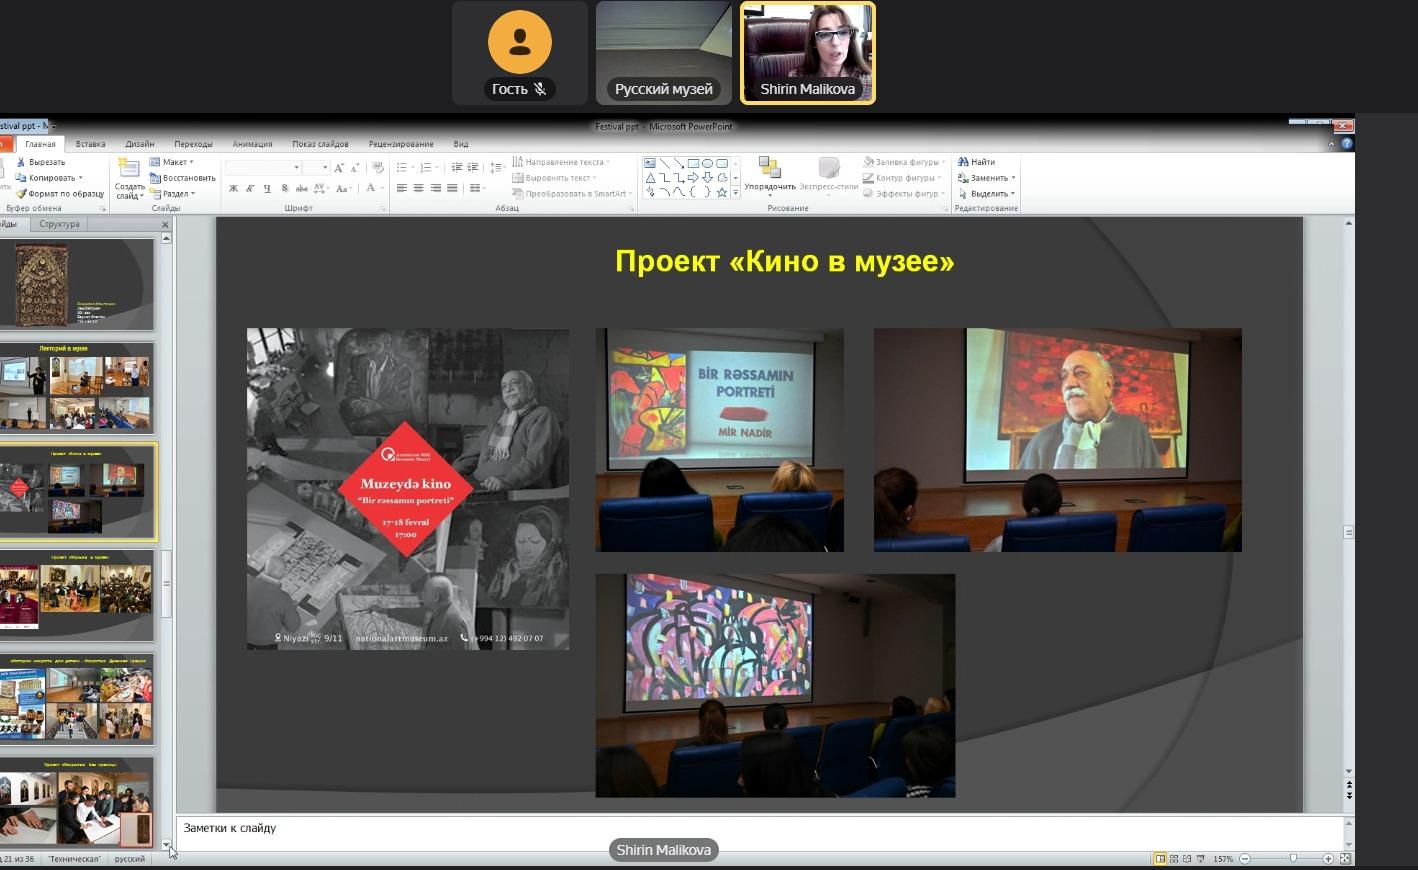Center-align text in paragraph group
This screenshot has height=870, width=1418.
coord(419,188)
